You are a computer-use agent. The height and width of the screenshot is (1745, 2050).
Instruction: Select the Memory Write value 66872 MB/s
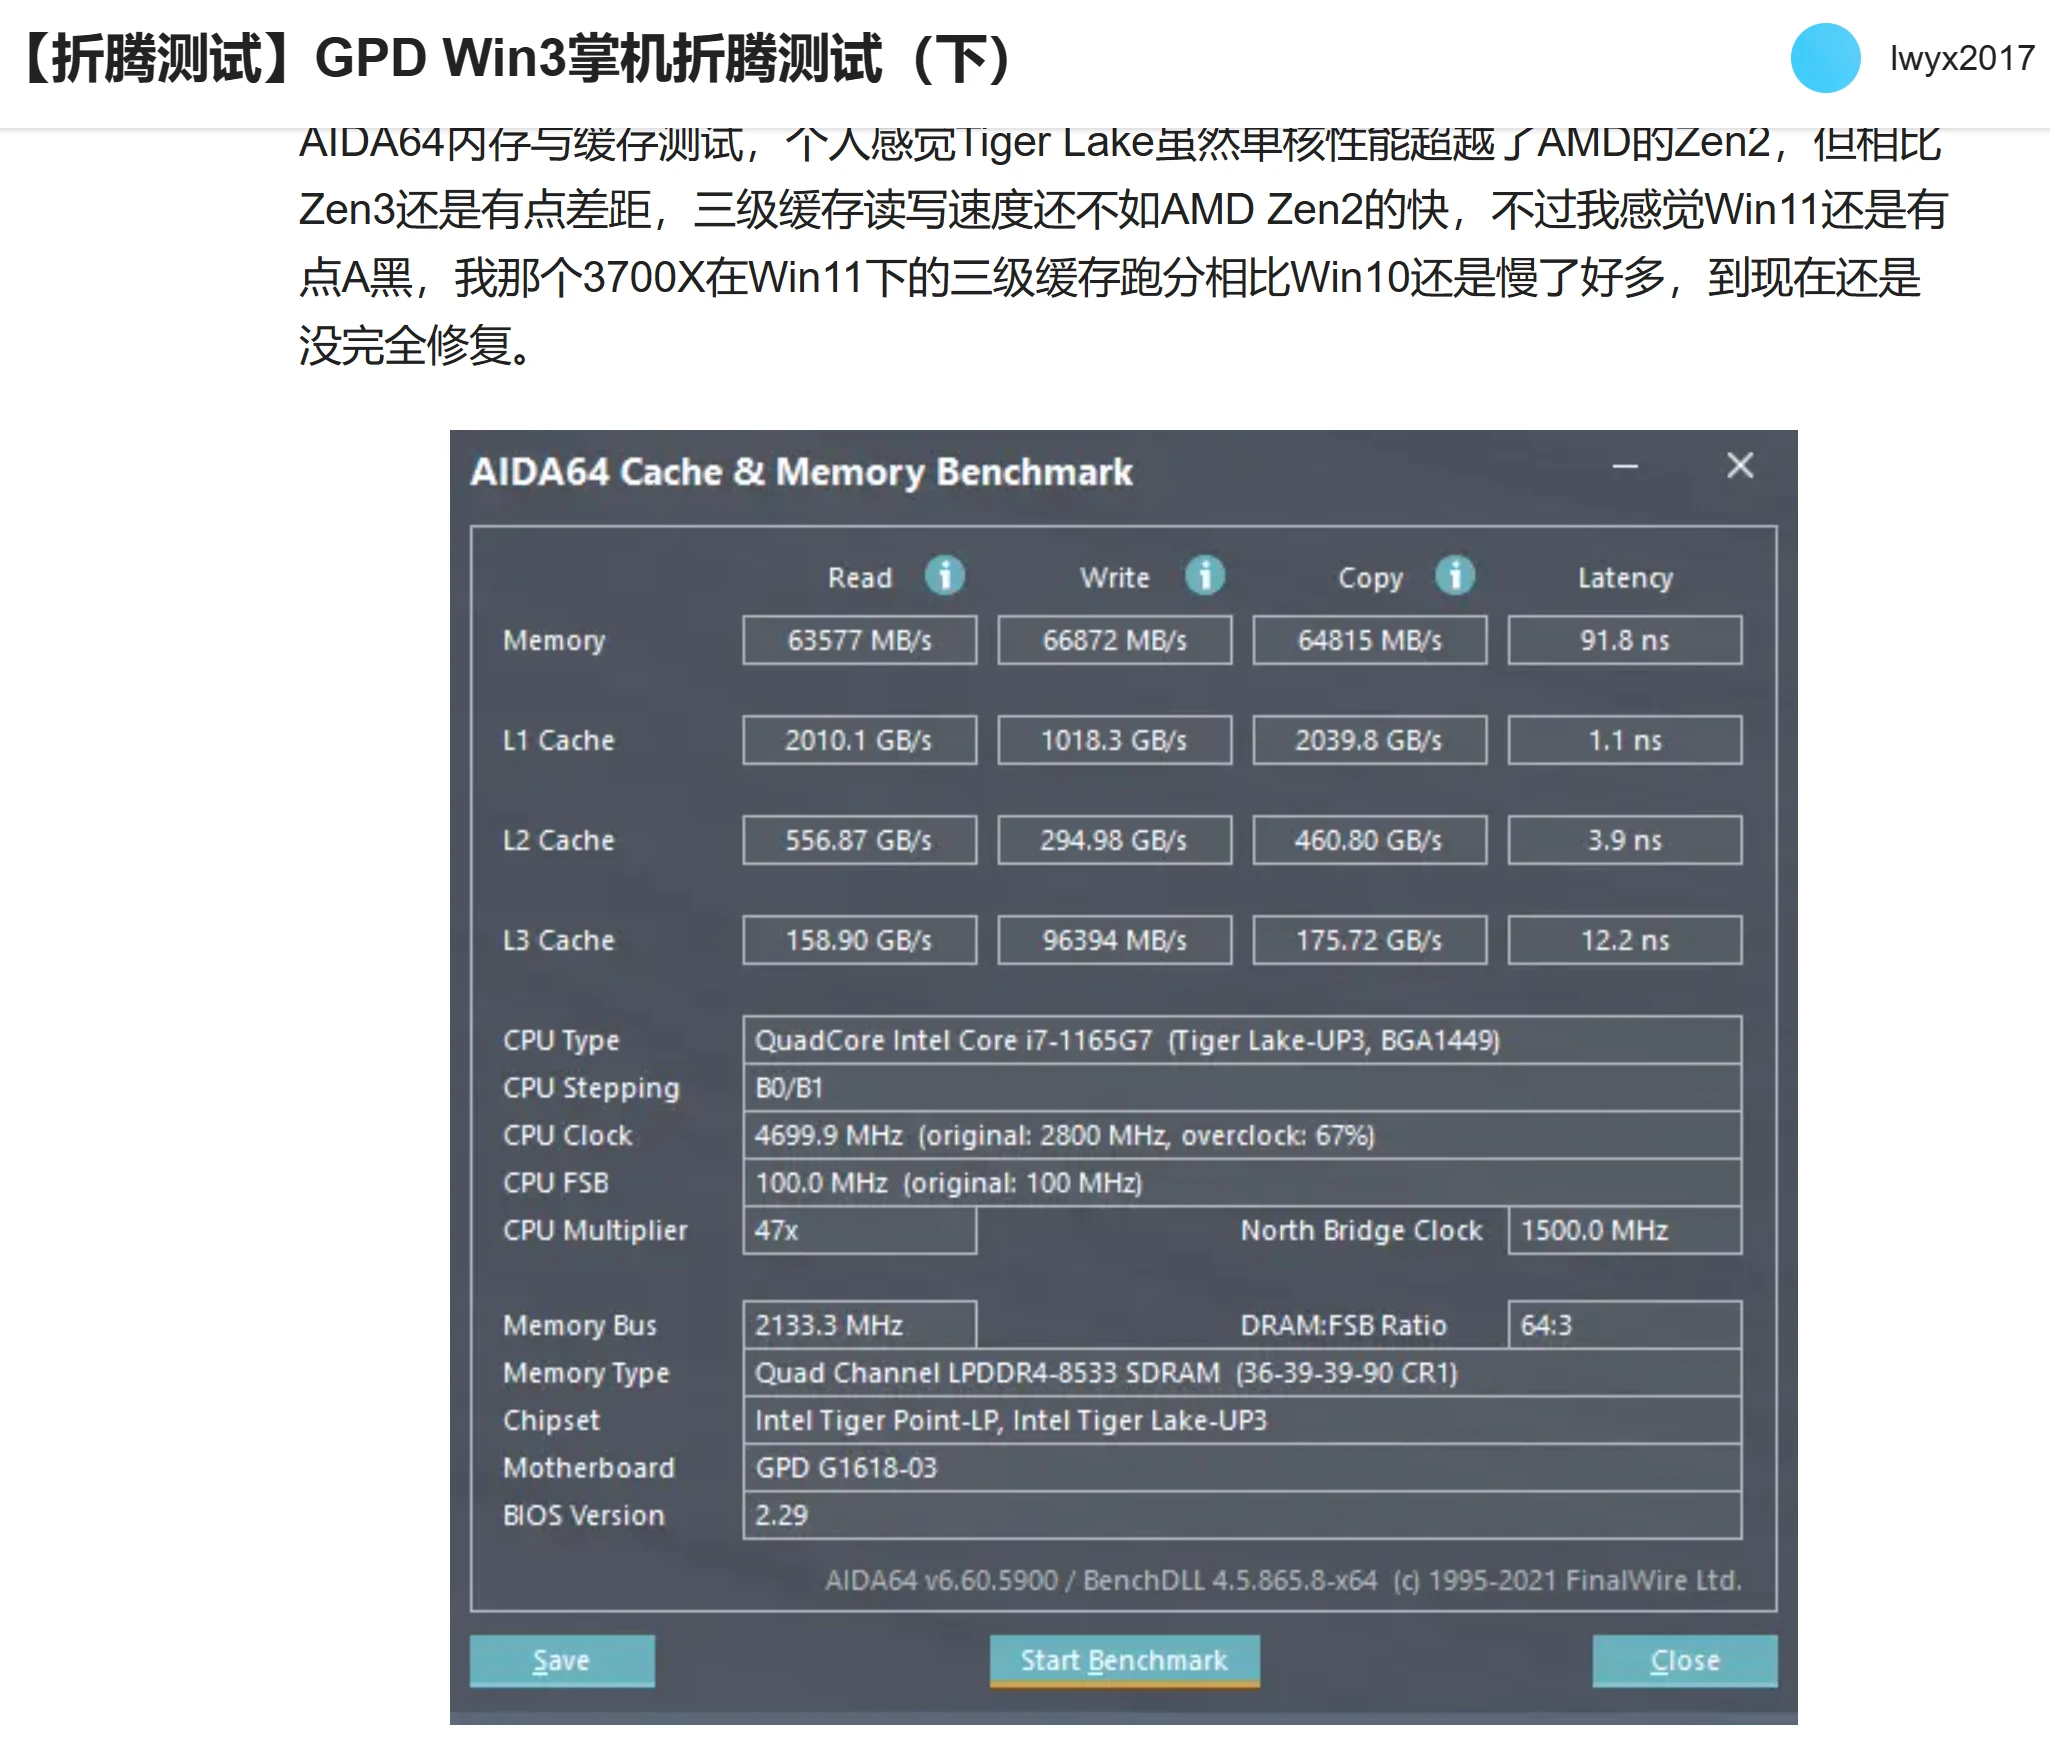click(x=1115, y=640)
